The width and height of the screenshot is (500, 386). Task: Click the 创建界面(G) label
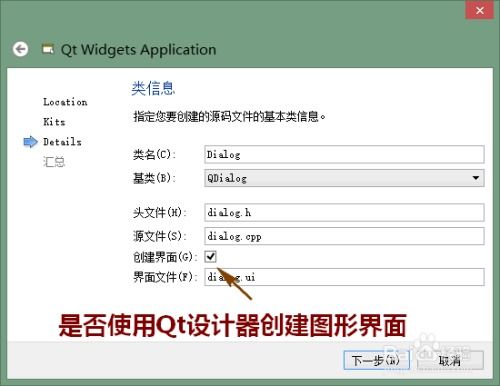pyautogui.click(x=165, y=257)
